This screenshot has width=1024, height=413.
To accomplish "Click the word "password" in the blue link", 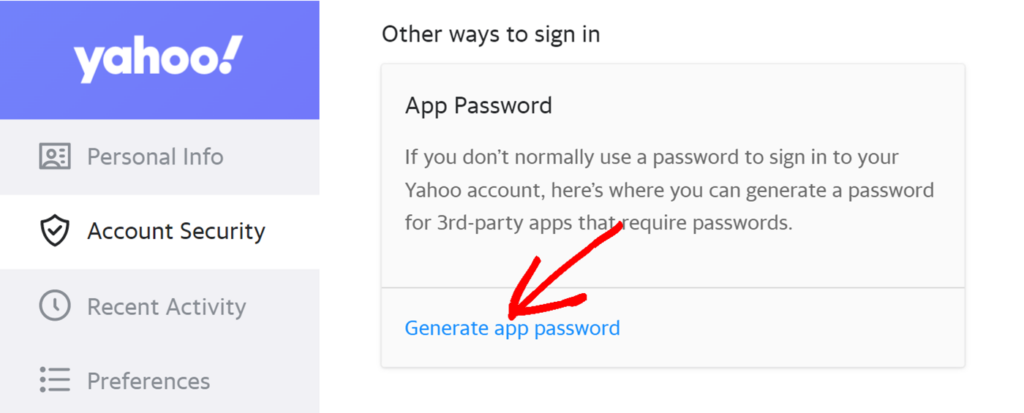I will (577, 328).
